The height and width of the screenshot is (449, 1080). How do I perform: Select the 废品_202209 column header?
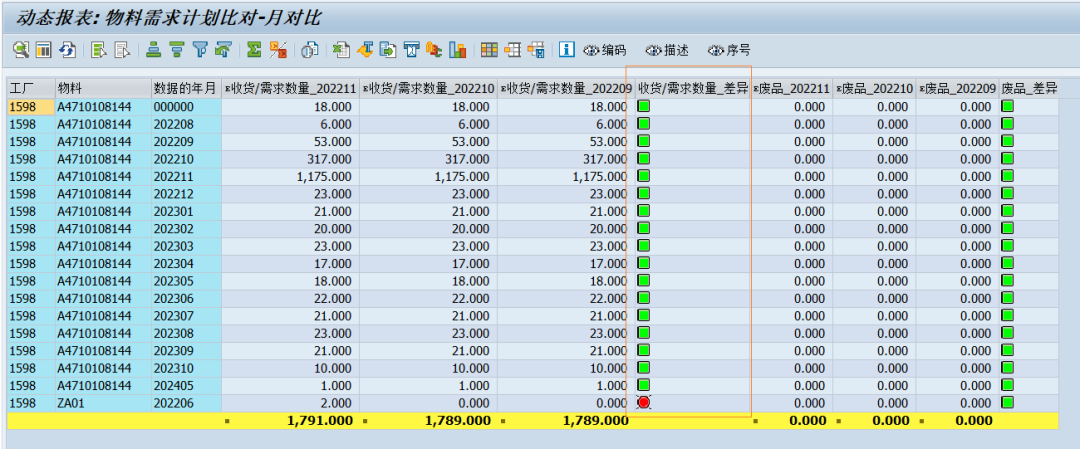[x=957, y=88]
